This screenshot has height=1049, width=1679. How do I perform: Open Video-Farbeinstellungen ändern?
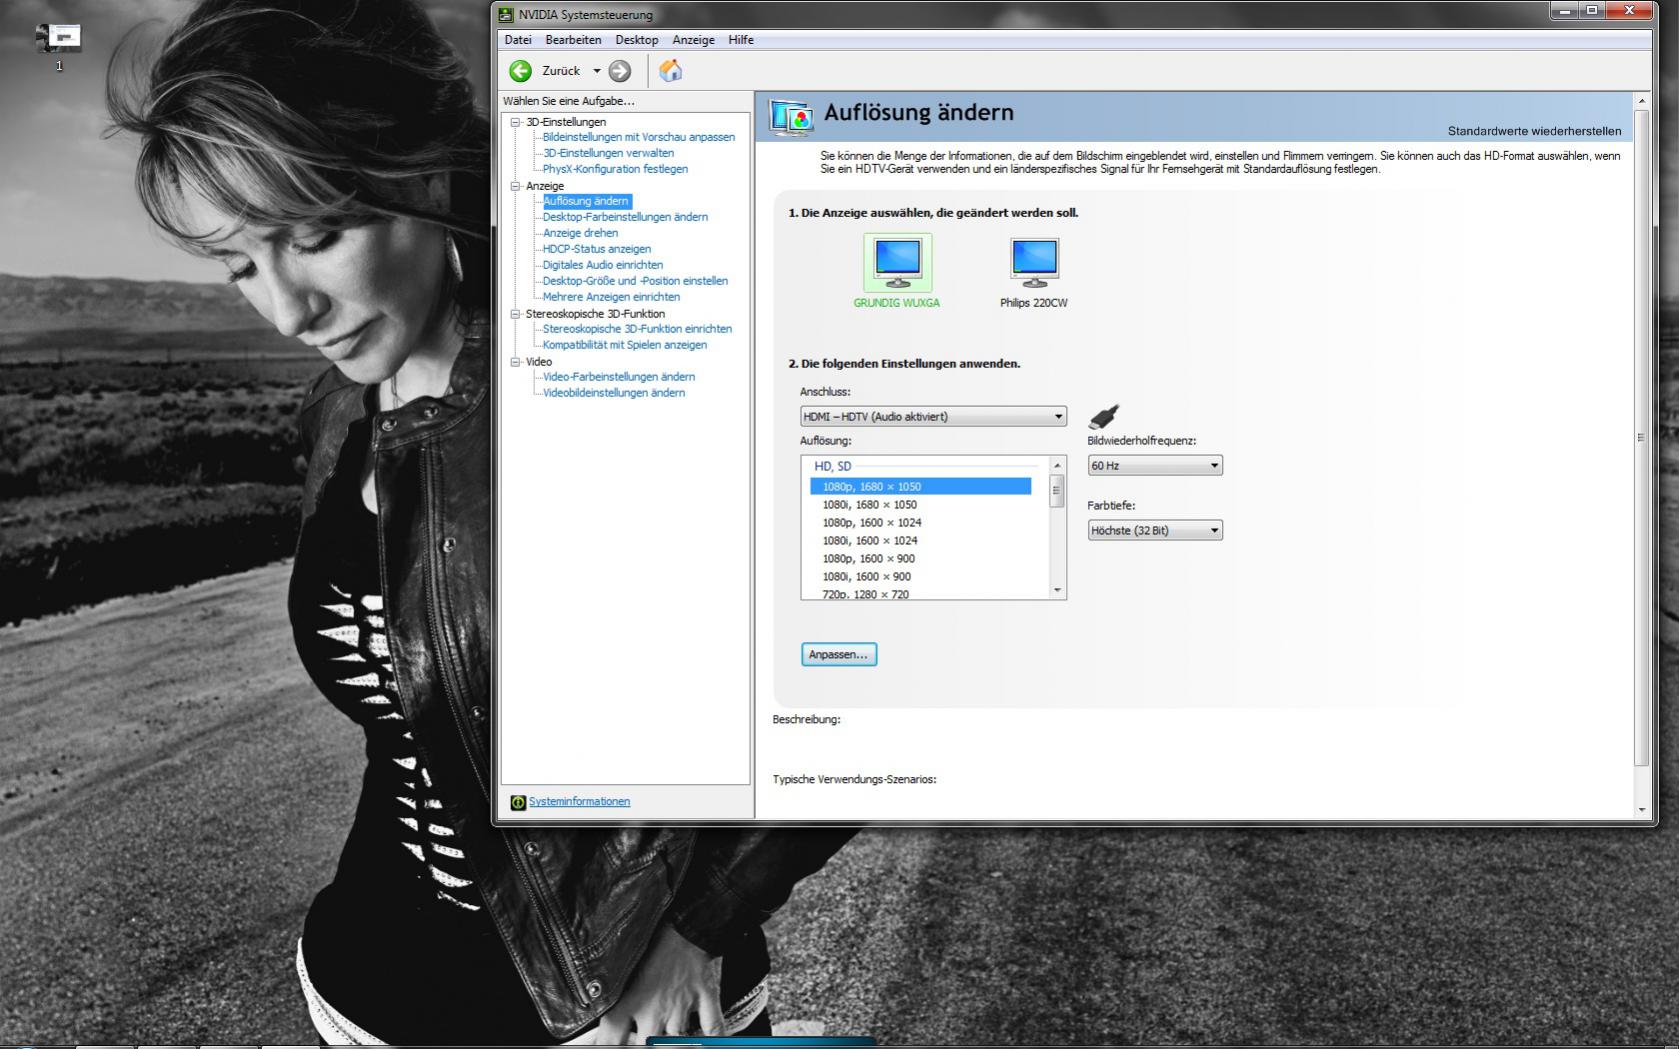click(619, 377)
